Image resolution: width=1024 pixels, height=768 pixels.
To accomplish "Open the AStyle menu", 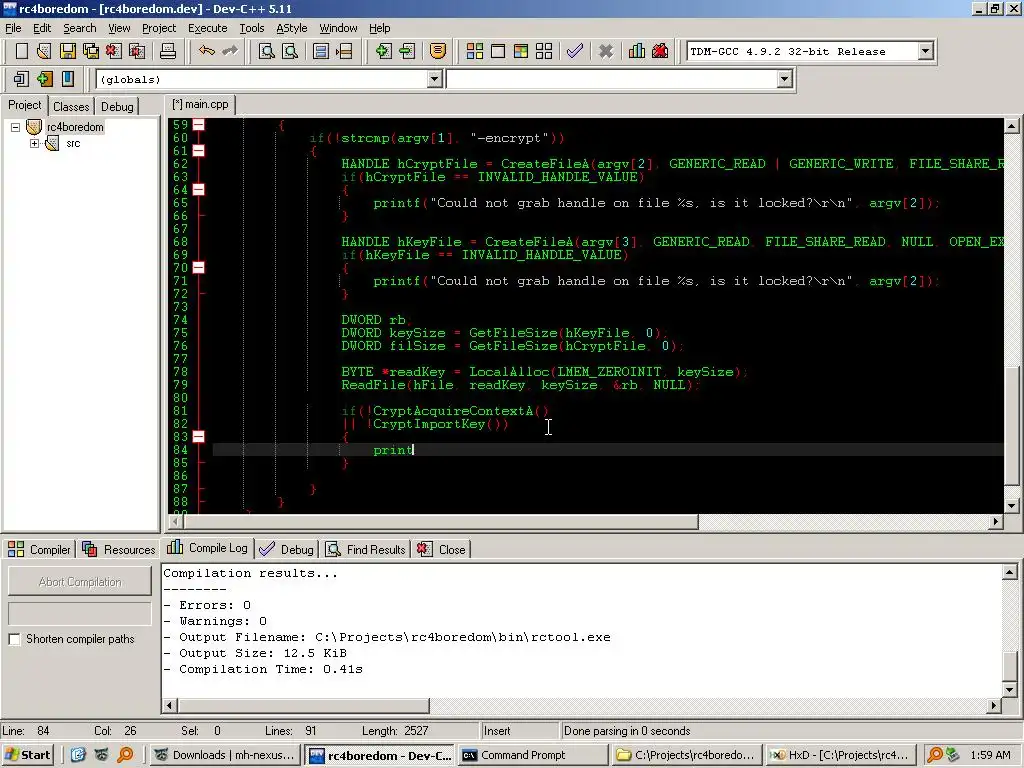I will coord(291,28).
